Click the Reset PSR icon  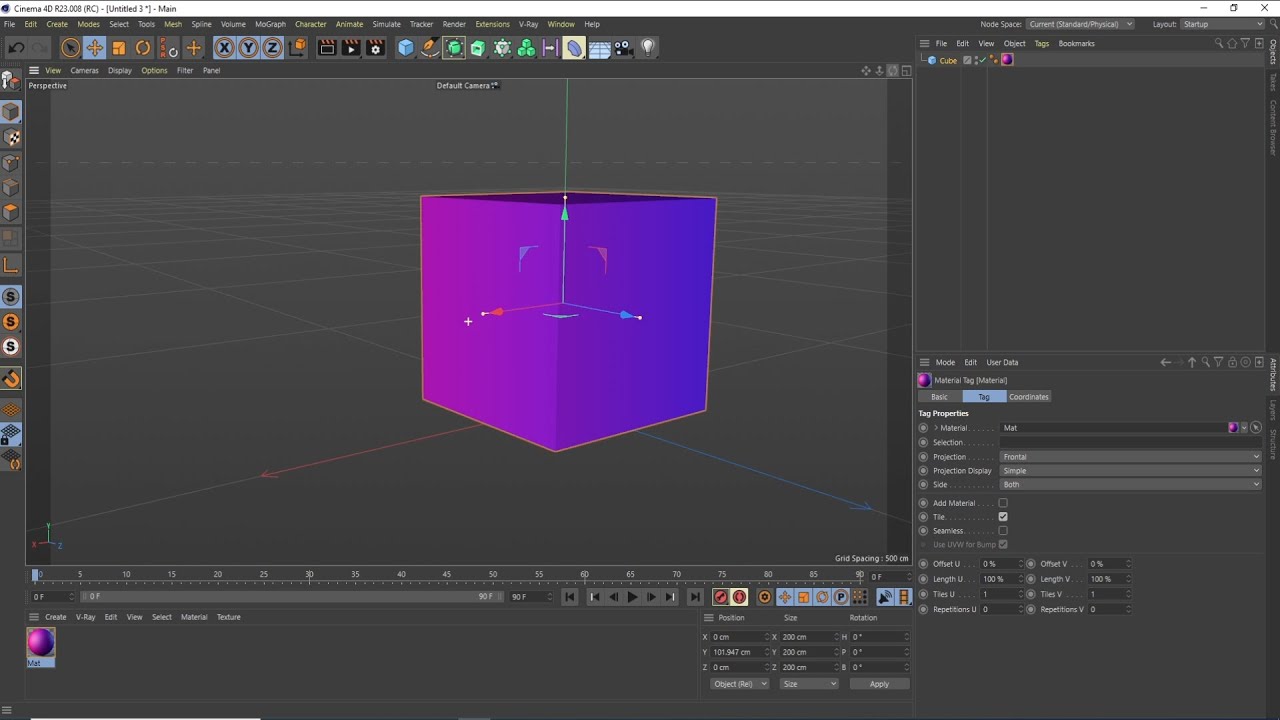(x=168, y=48)
